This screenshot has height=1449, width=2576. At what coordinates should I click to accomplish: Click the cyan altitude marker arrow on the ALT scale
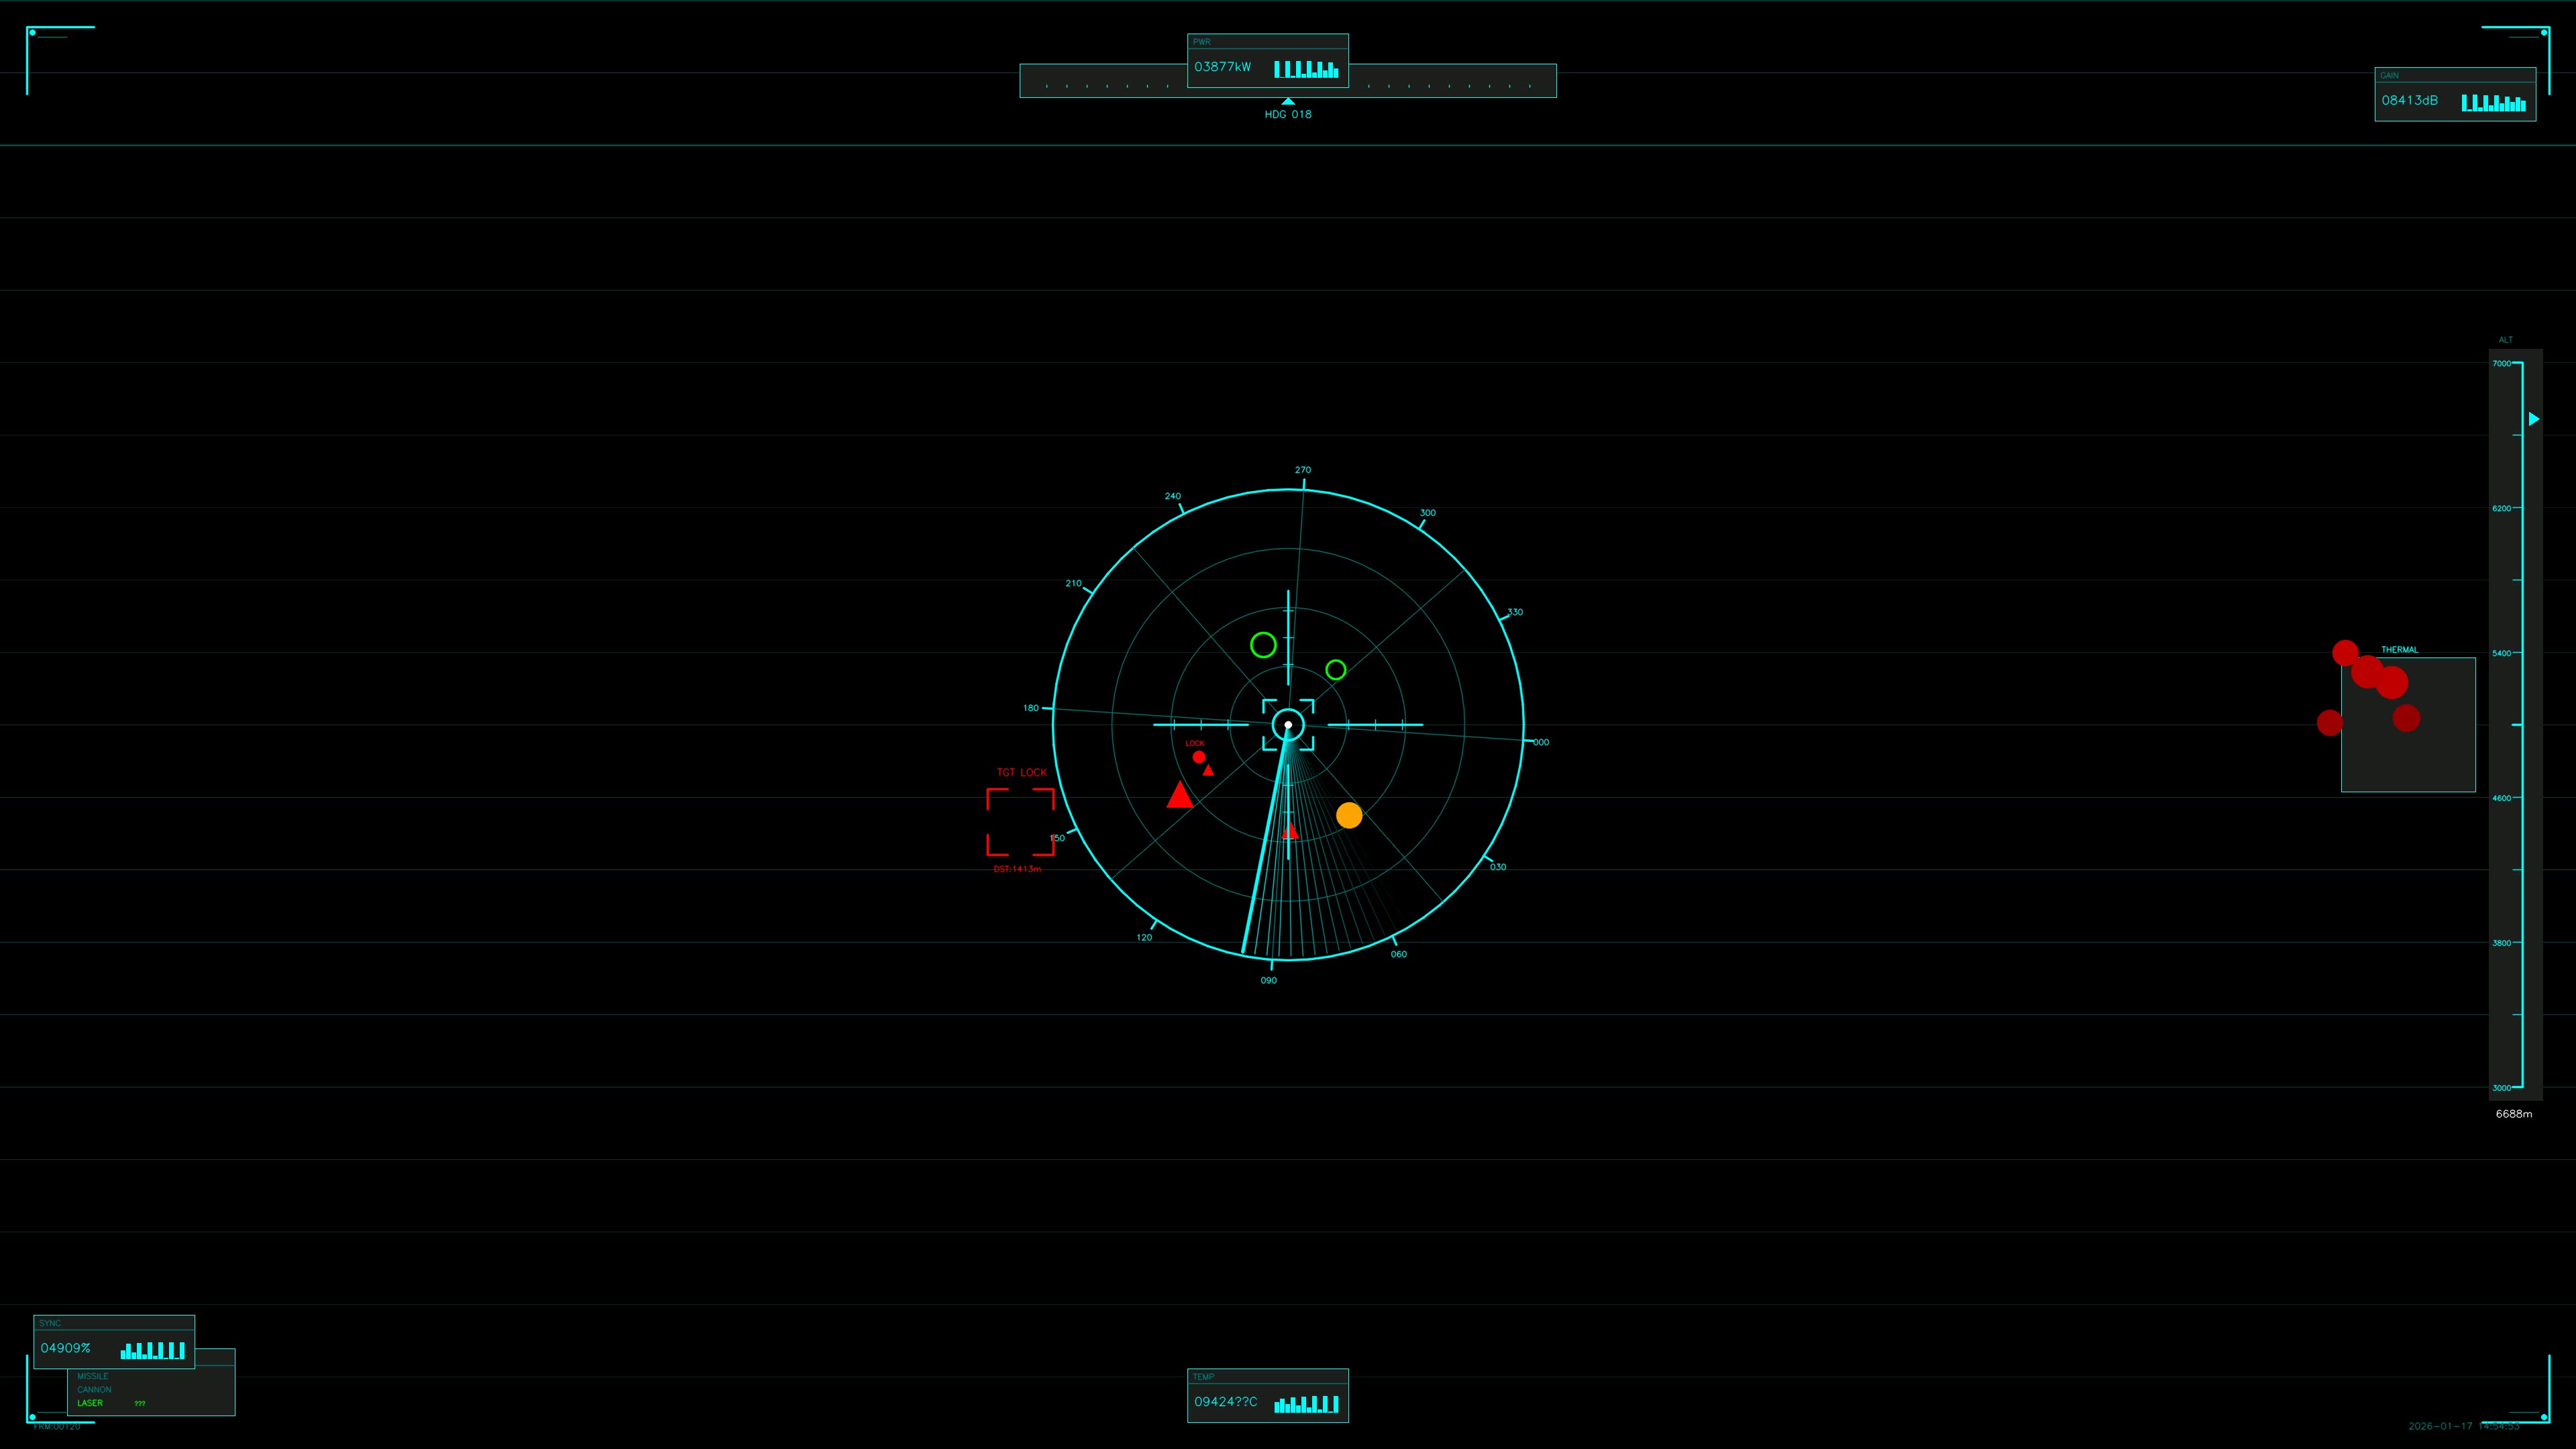[2534, 418]
